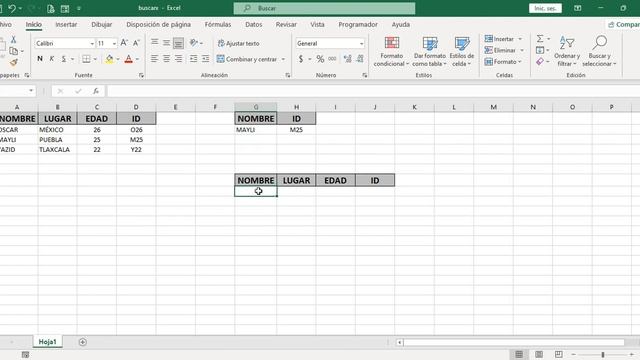
Task: Click the Borders icon
Action: [86, 59]
